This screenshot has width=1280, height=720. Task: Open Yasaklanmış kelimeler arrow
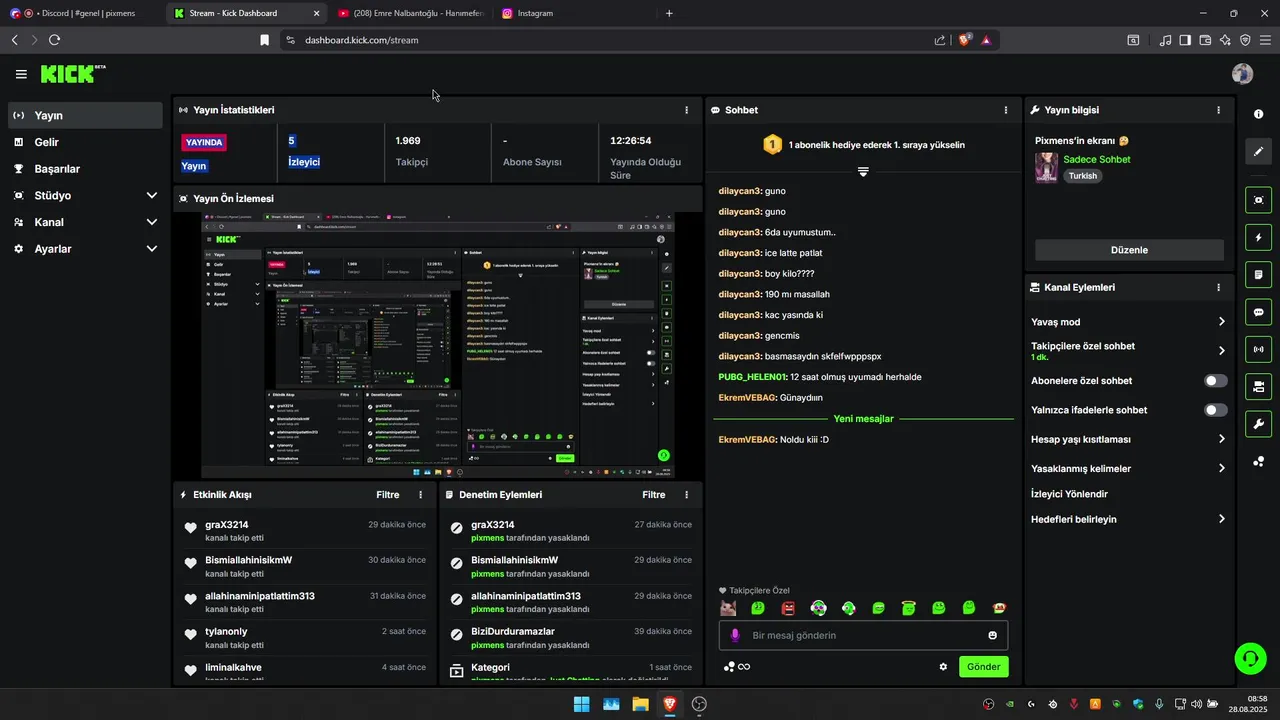tap(1221, 468)
